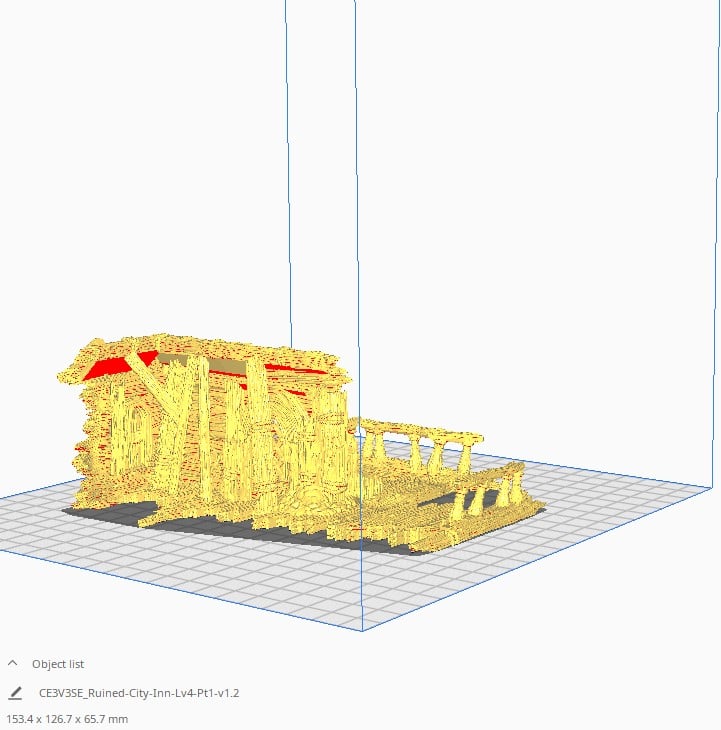Click the 153.4 x 126.7 x 65.7 mm dimensions text

[67, 719]
